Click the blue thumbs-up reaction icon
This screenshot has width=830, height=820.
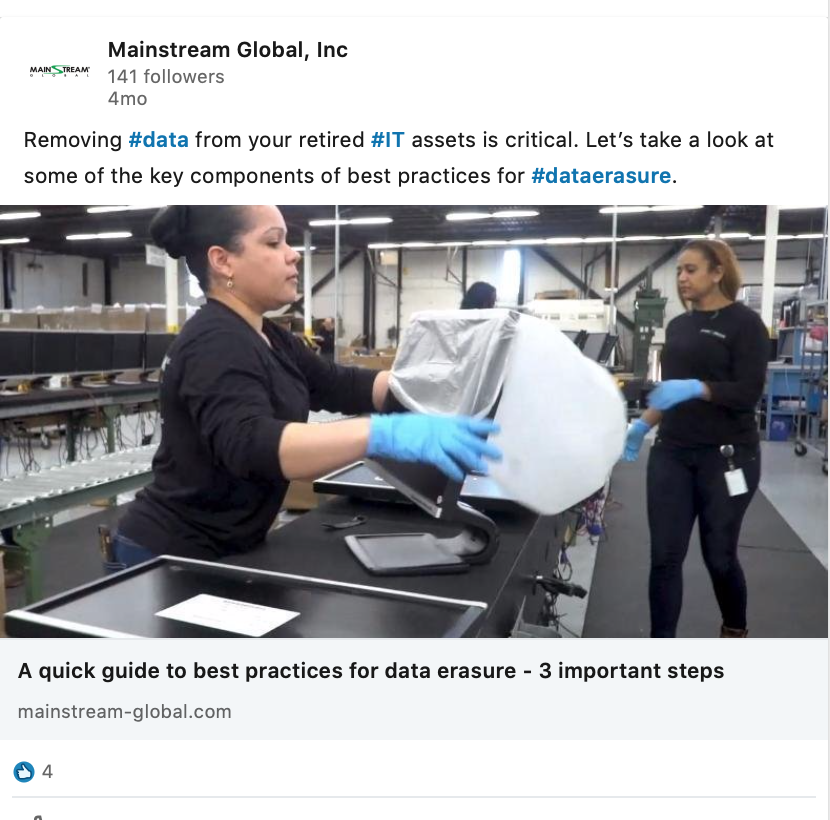[x=23, y=772]
